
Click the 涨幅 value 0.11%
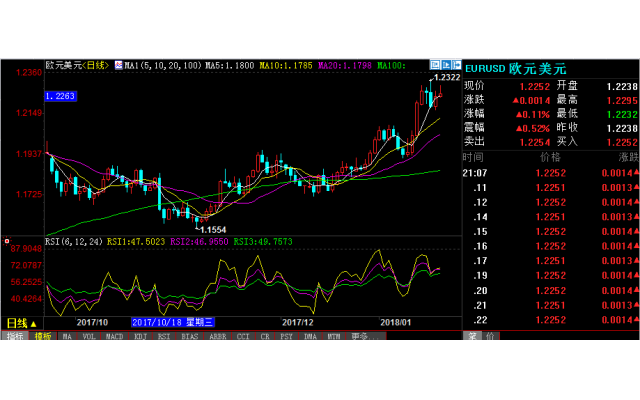click(x=533, y=114)
